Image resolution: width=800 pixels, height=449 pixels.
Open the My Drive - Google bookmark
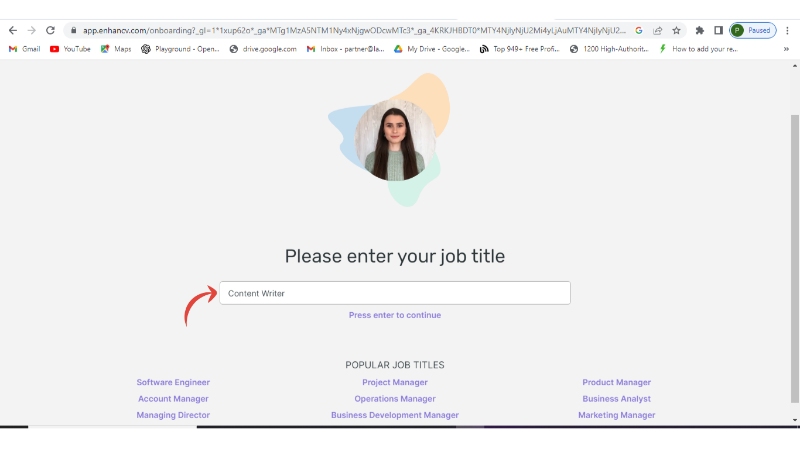point(432,49)
